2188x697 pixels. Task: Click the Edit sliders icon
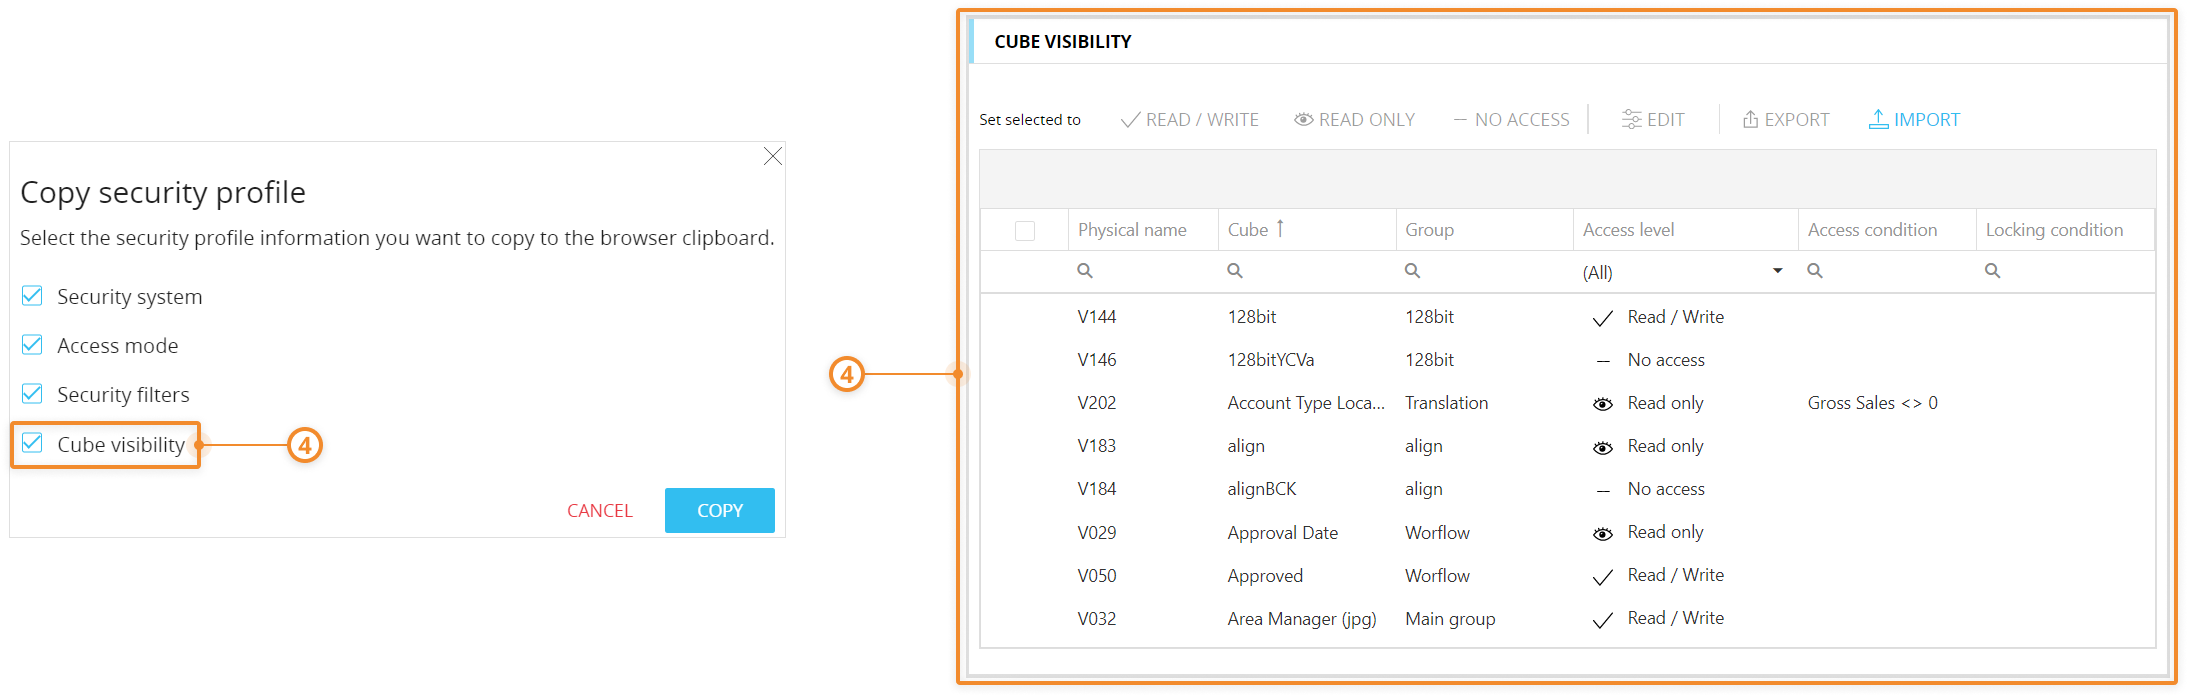(x=1631, y=119)
